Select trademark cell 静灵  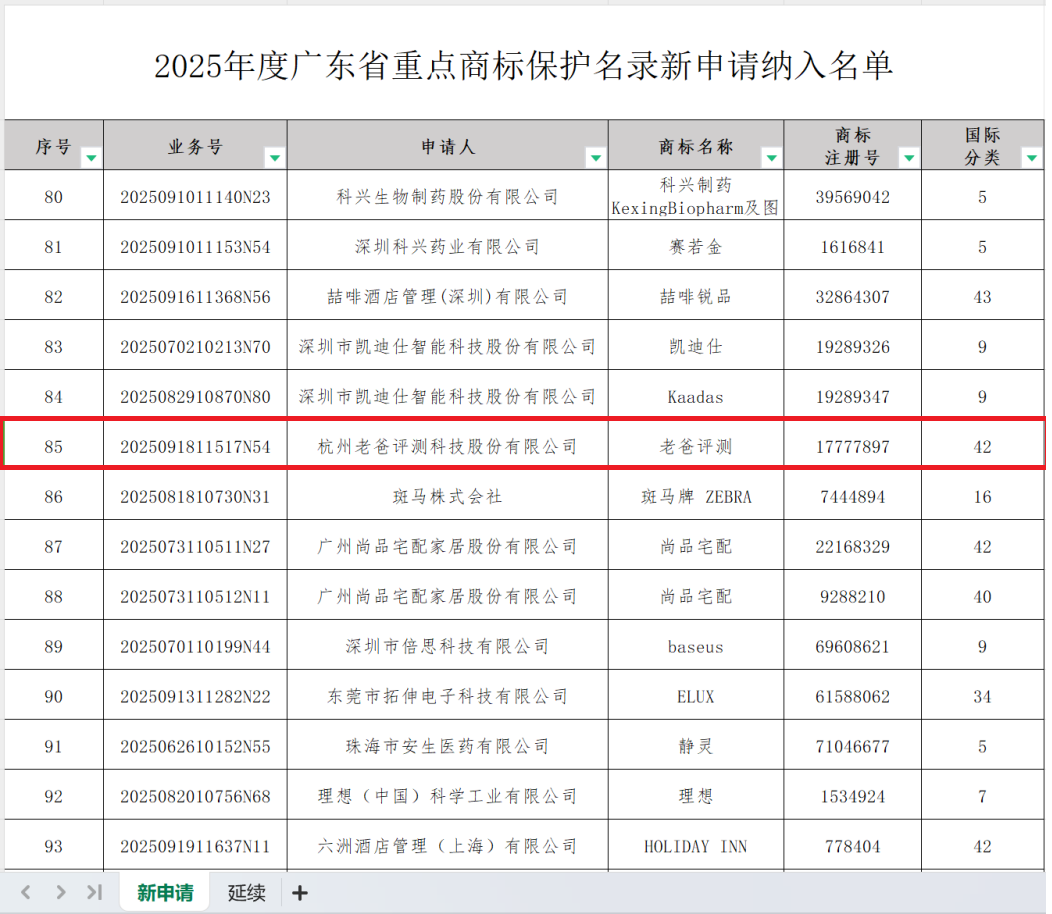pos(696,745)
